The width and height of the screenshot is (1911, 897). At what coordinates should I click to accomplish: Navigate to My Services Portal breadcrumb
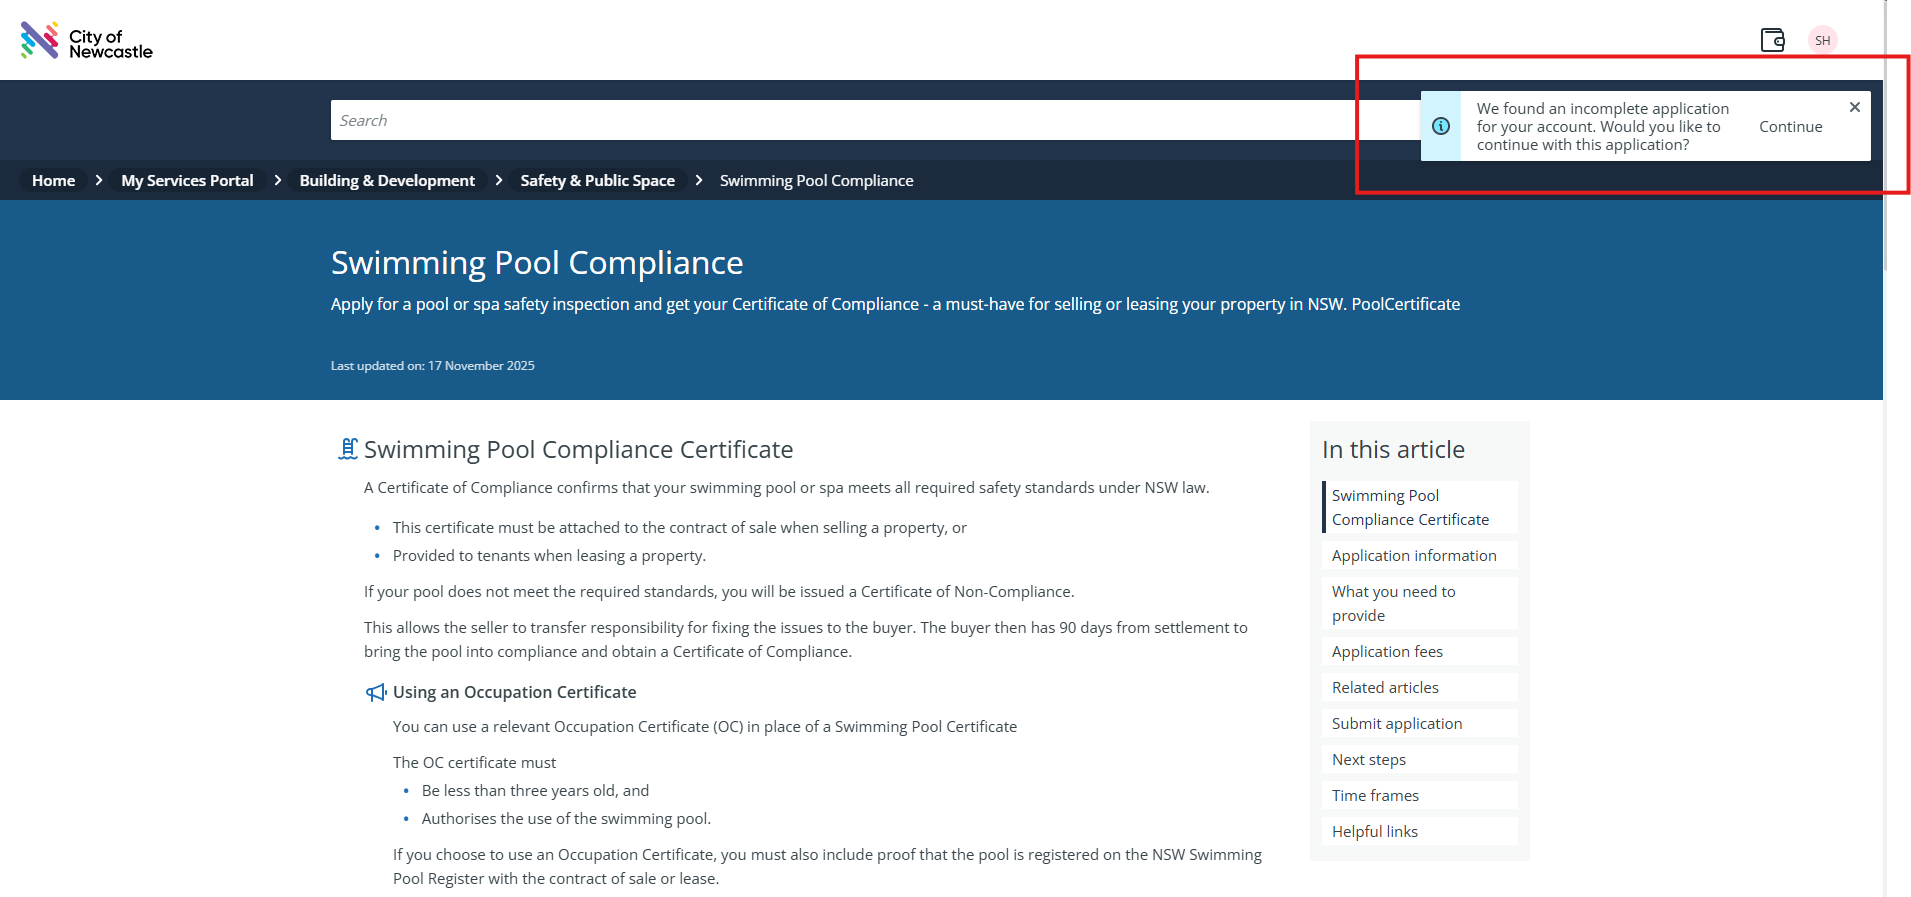[x=187, y=180]
